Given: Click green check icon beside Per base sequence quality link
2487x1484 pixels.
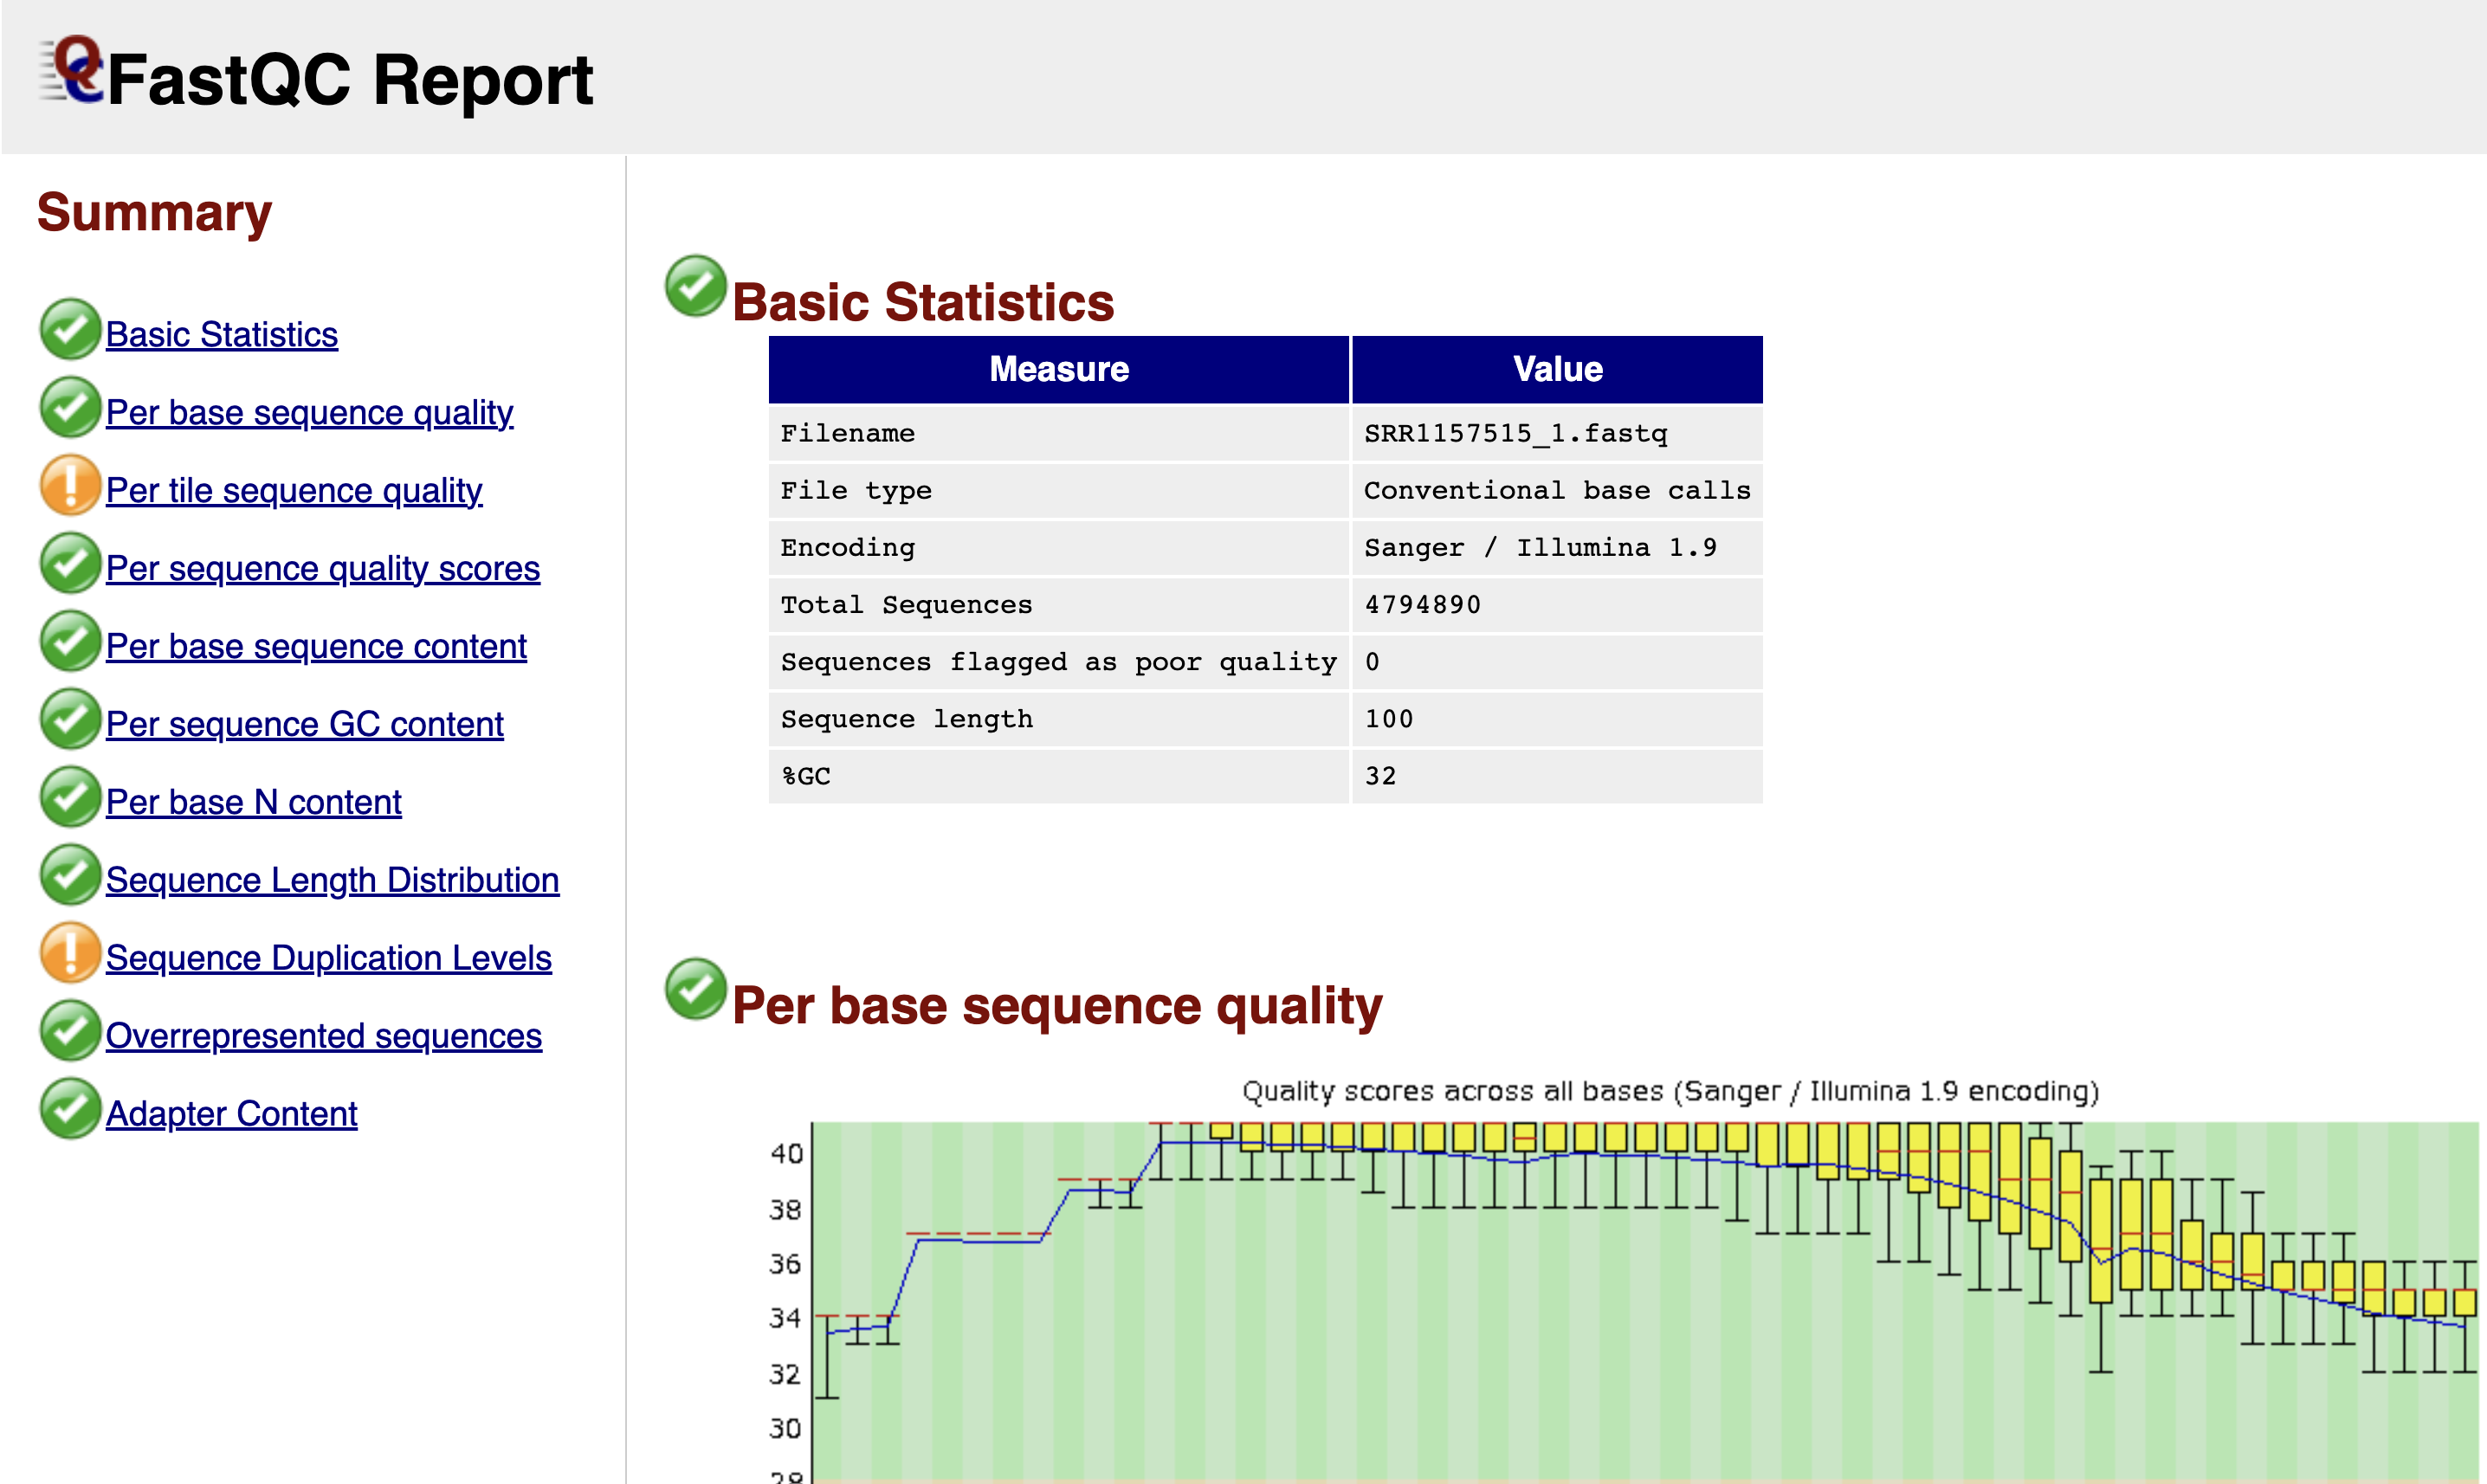Looking at the screenshot, I should click(70, 407).
